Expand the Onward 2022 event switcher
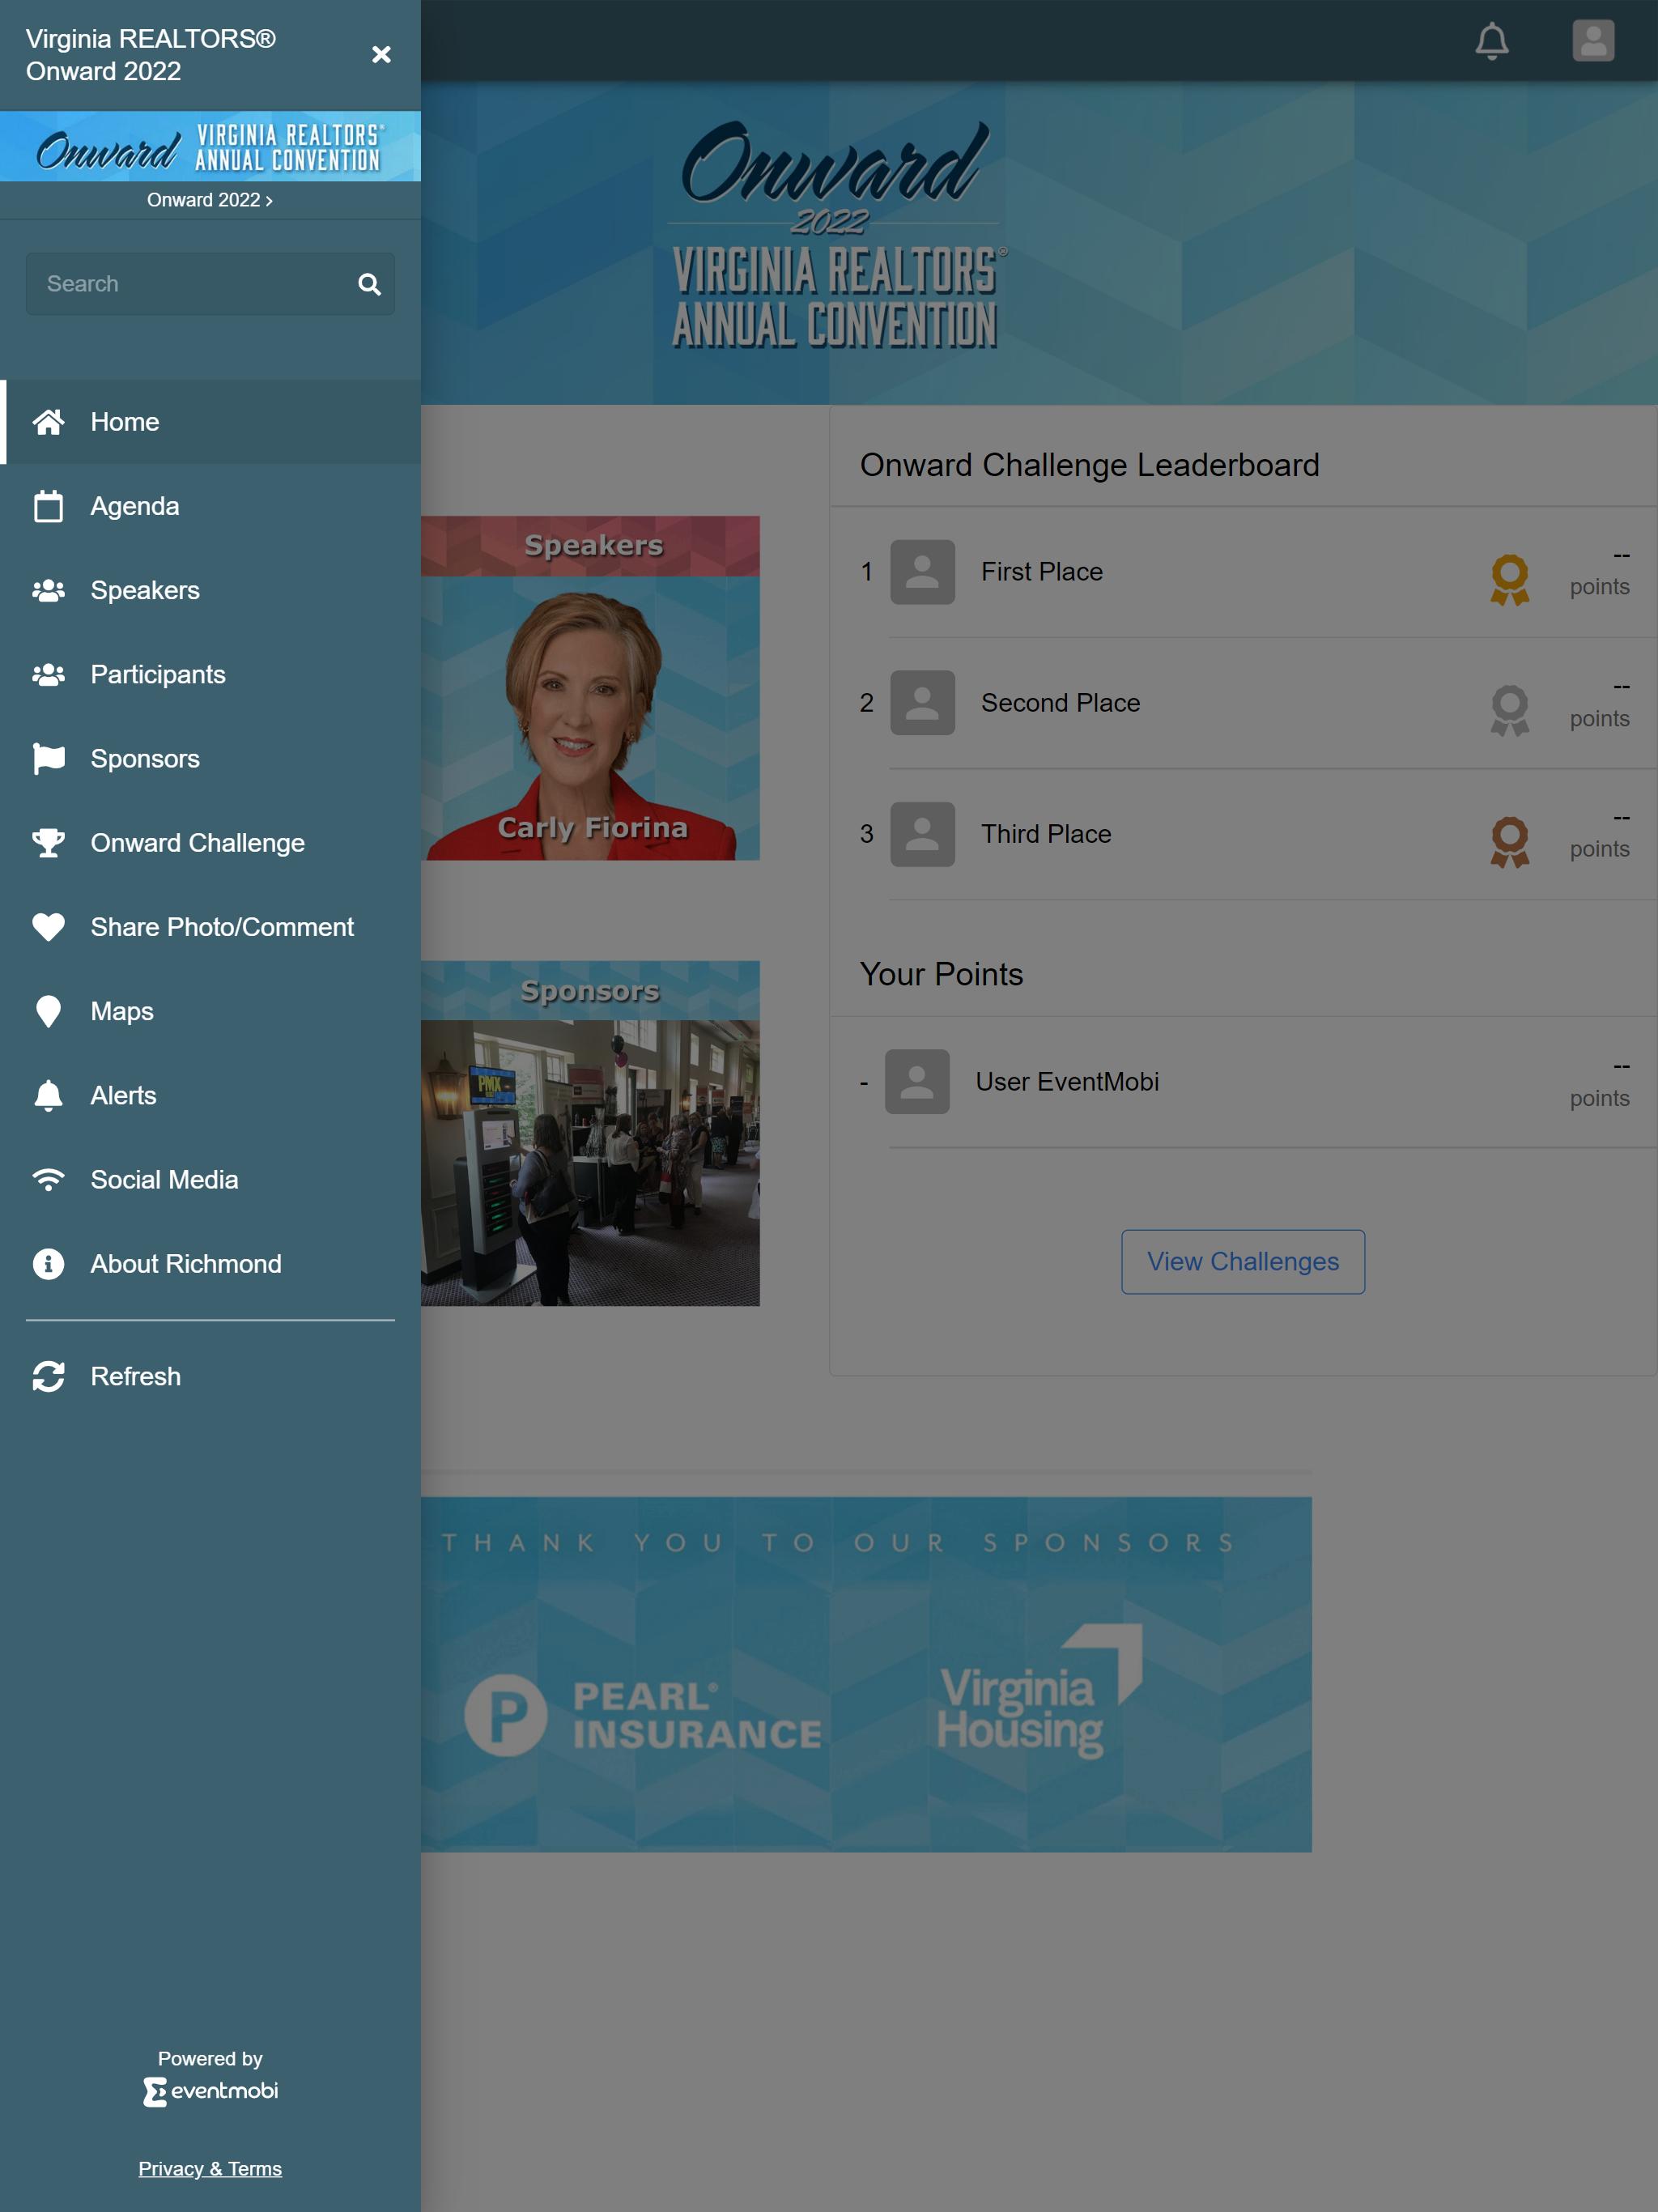Image resolution: width=1658 pixels, height=2212 pixels. (210, 200)
